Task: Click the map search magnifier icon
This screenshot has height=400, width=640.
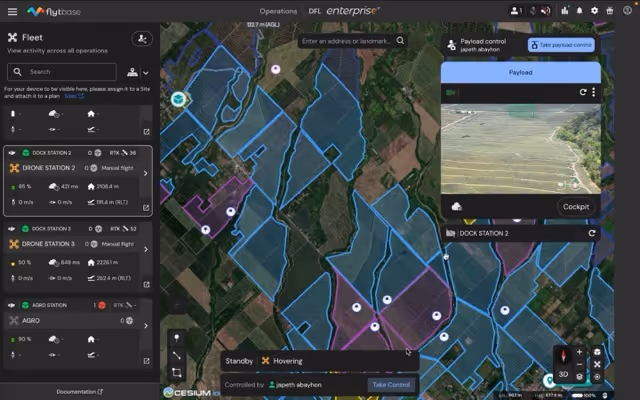Action: click(400, 40)
